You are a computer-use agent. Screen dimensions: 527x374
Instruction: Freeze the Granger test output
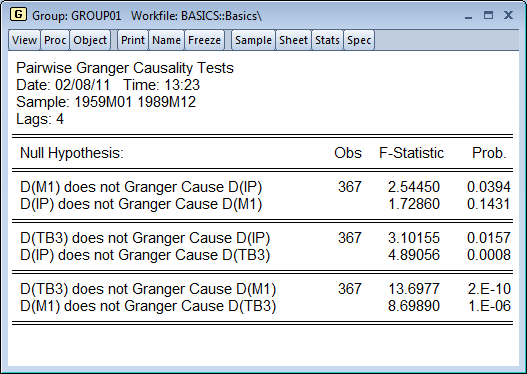click(204, 40)
